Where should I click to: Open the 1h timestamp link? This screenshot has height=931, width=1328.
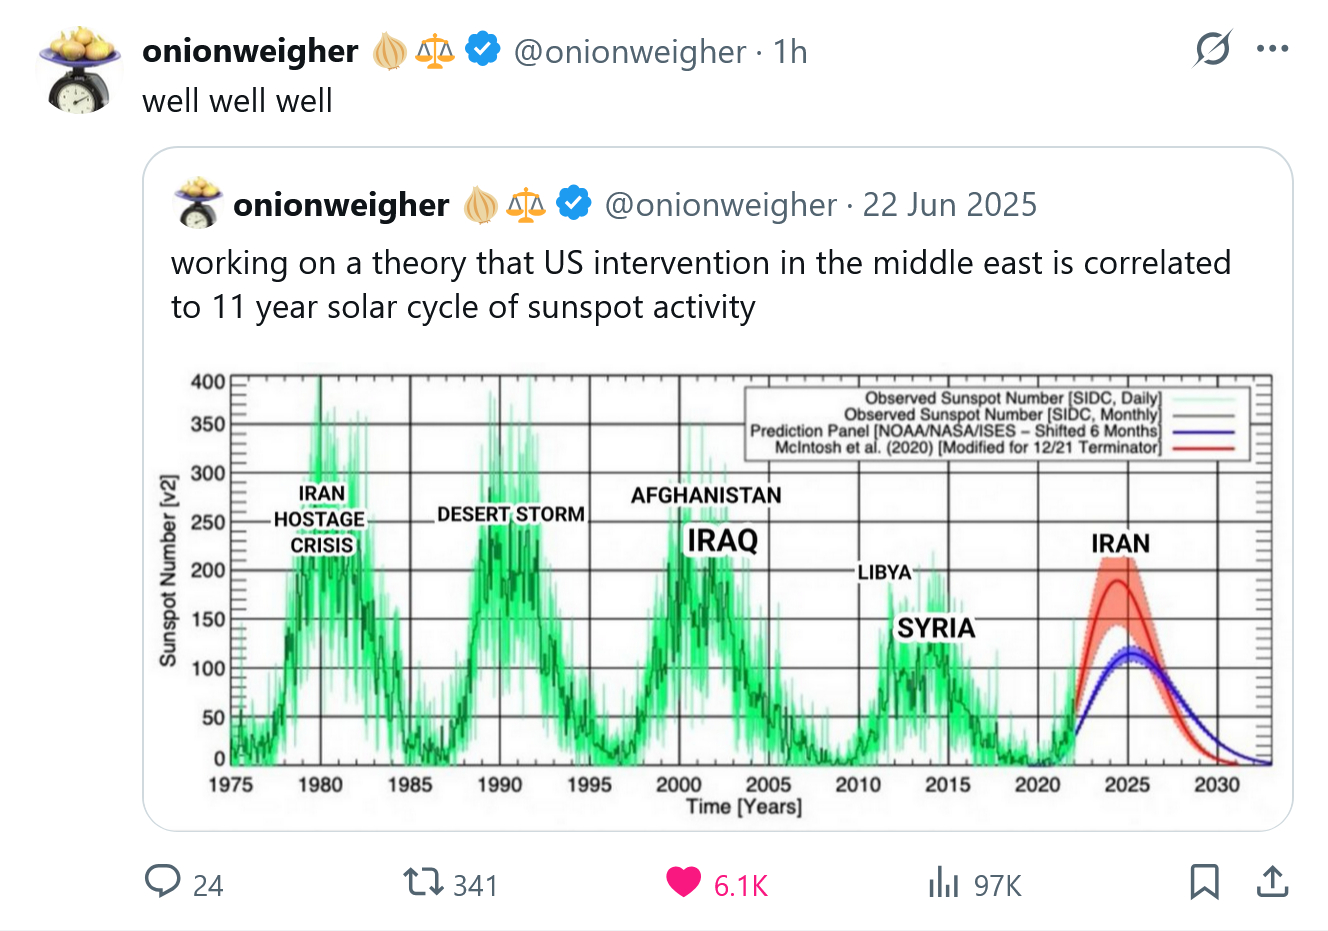tap(790, 52)
